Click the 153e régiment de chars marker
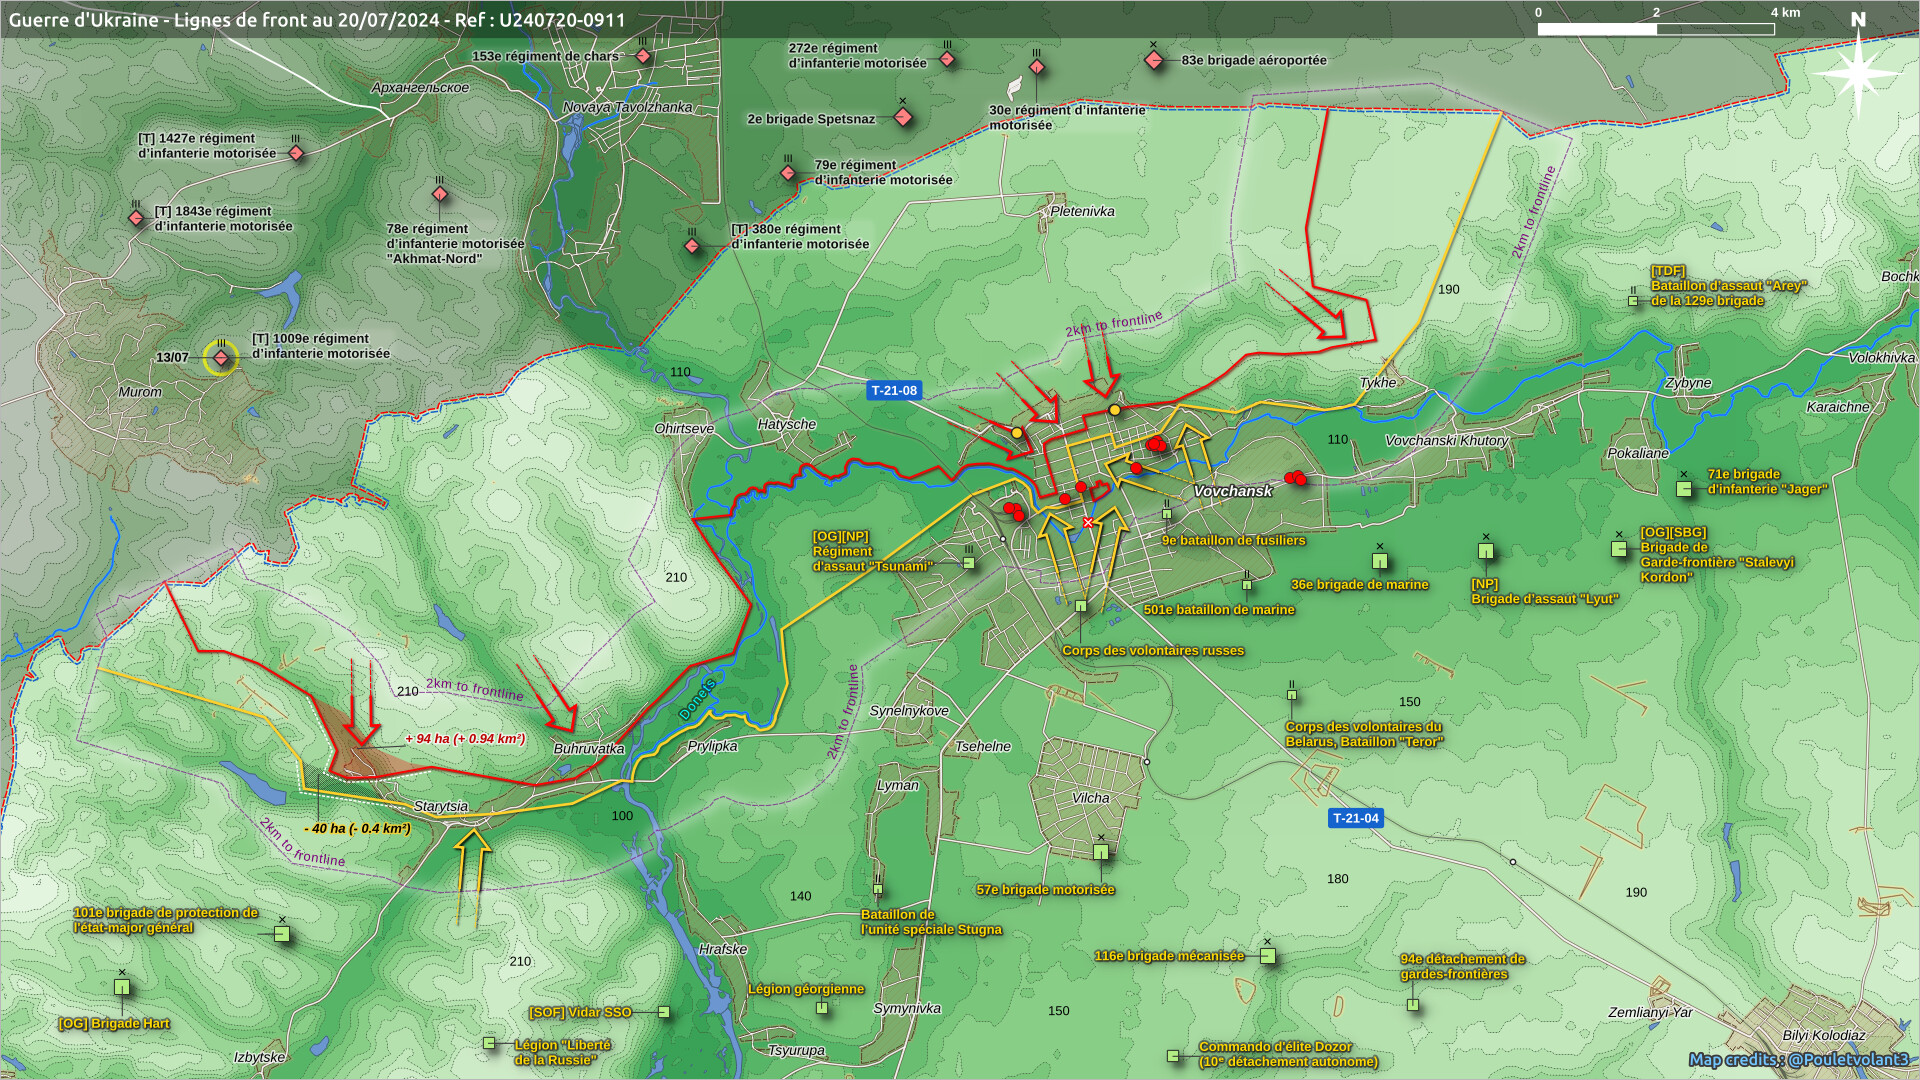 click(x=643, y=56)
